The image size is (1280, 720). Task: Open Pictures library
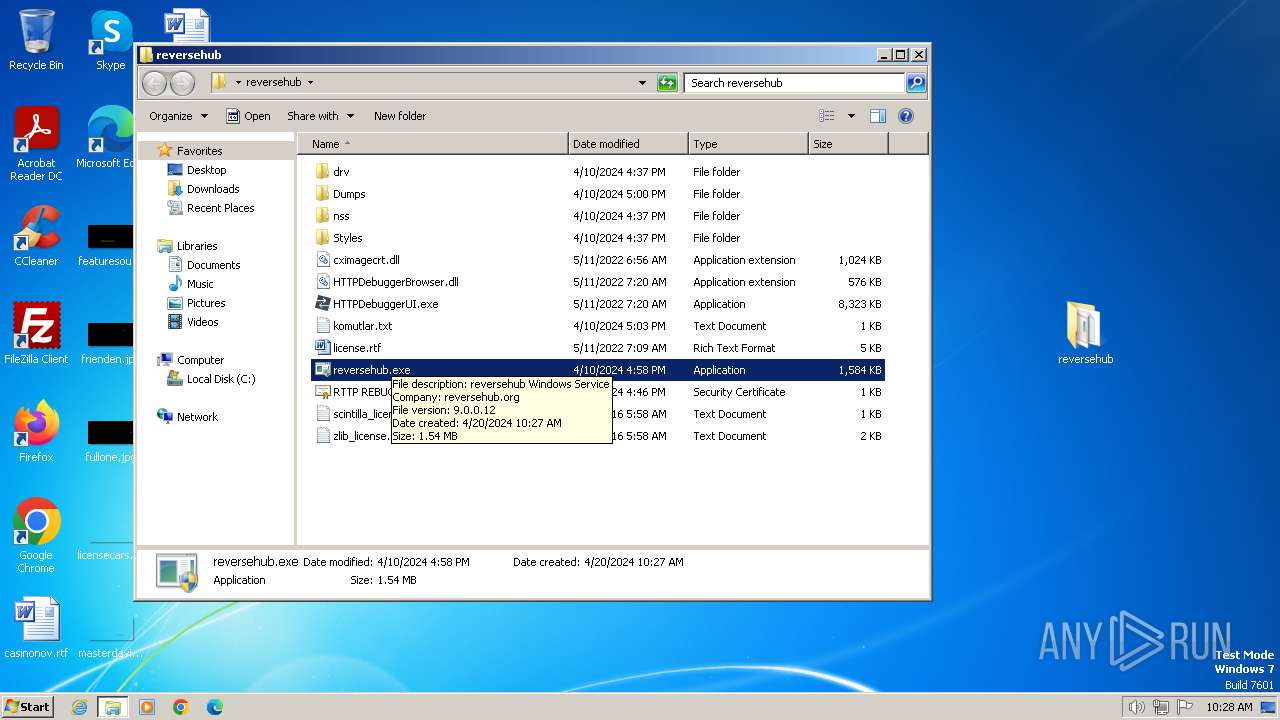coord(206,303)
